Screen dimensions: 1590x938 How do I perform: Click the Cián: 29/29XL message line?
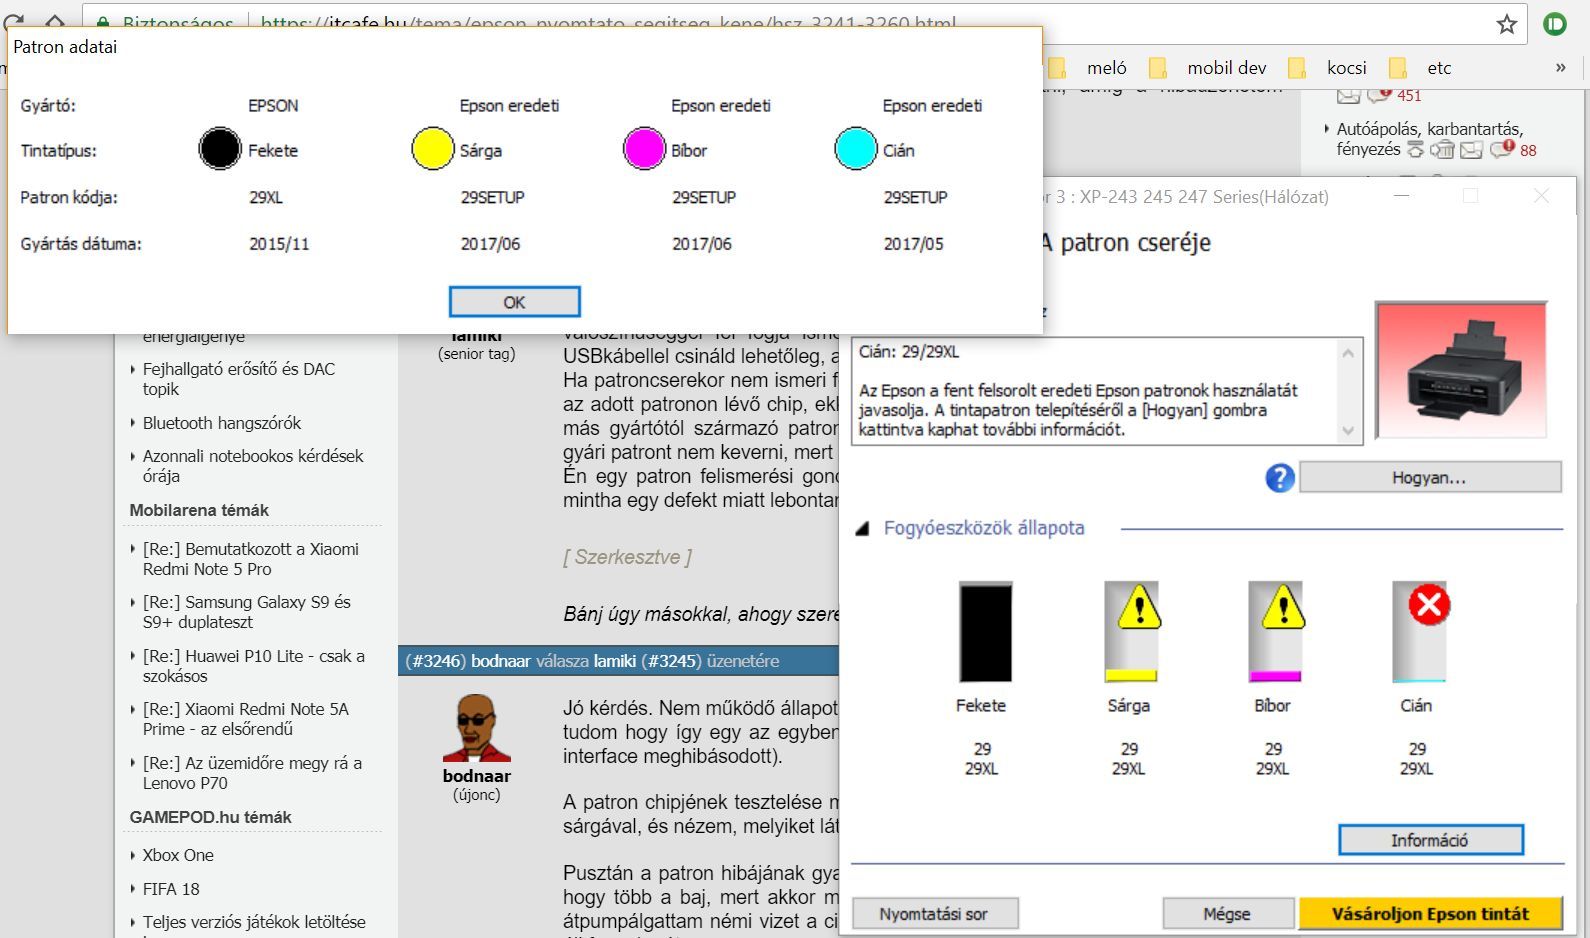click(x=909, y=352)
